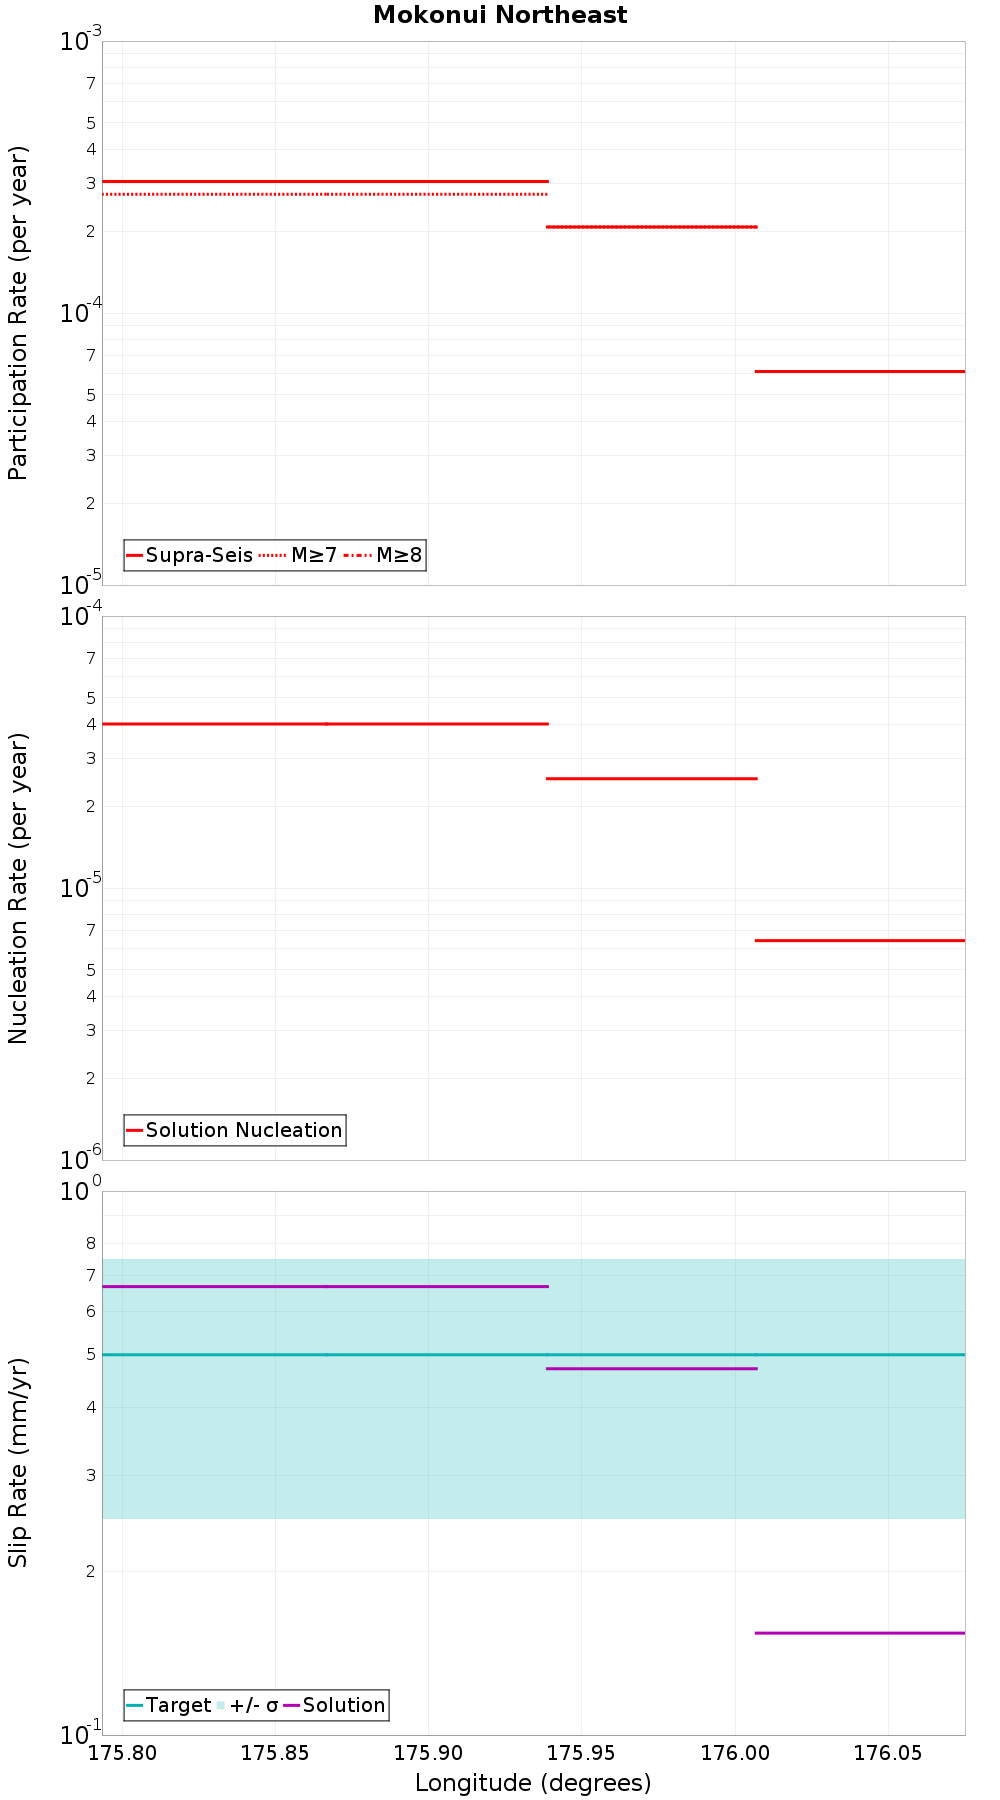Click the Solution legend entry in slip rate plot
The height and width of the screenshot is (1800, 1000).
click(334, 1705)
